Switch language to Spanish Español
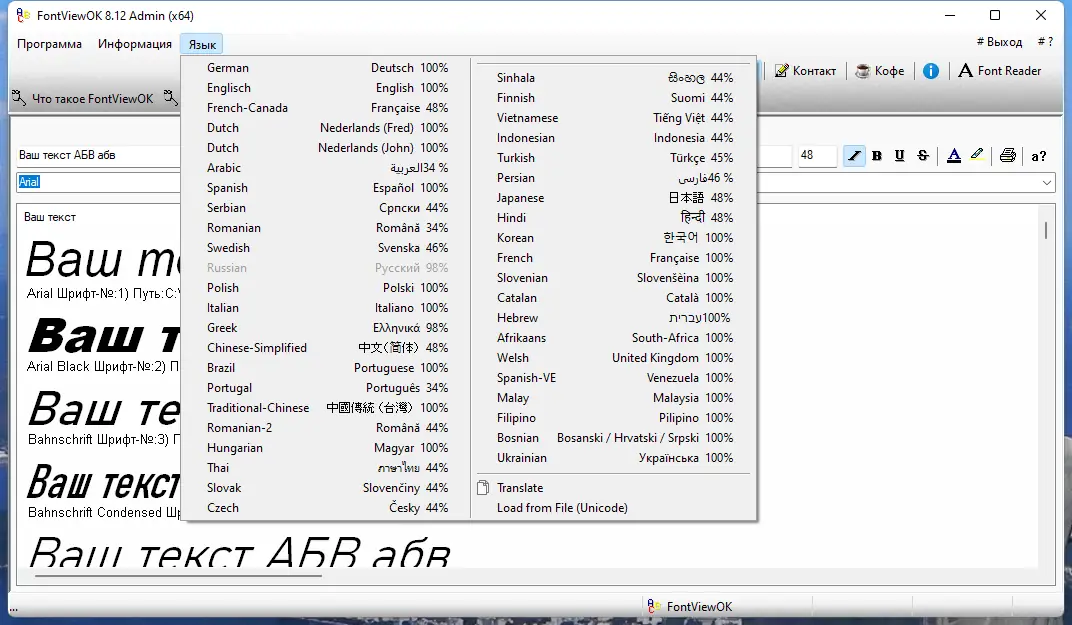Screen dimensions: 1072x625 327,187
